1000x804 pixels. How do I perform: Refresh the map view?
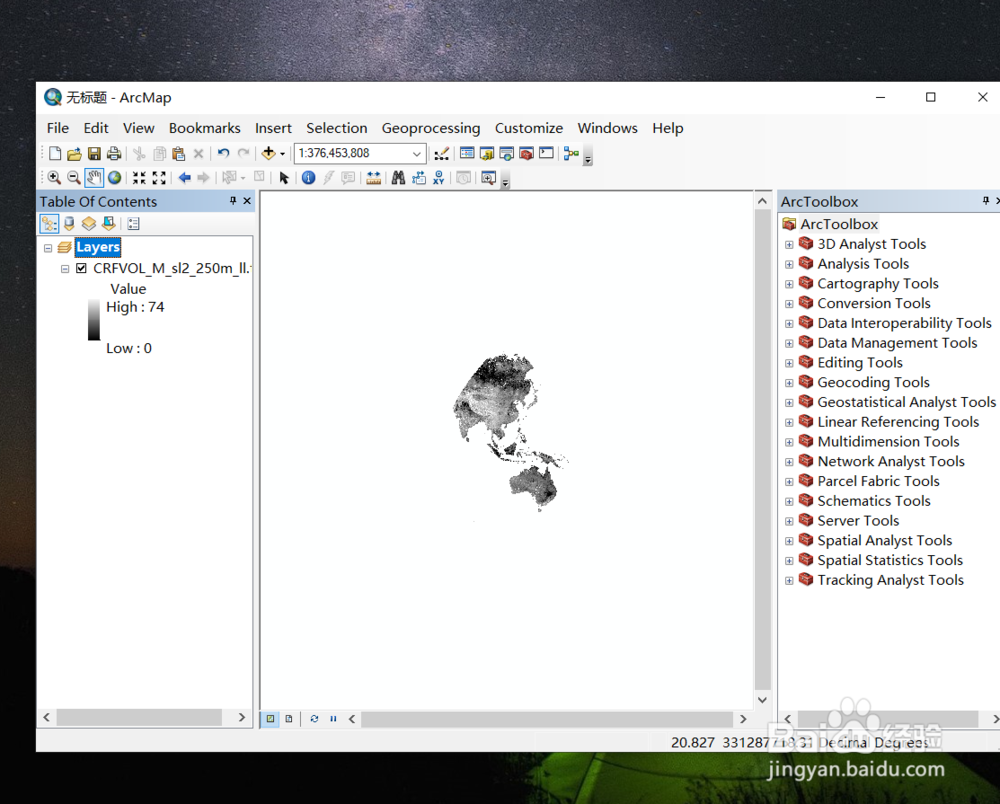coord(314,719)
